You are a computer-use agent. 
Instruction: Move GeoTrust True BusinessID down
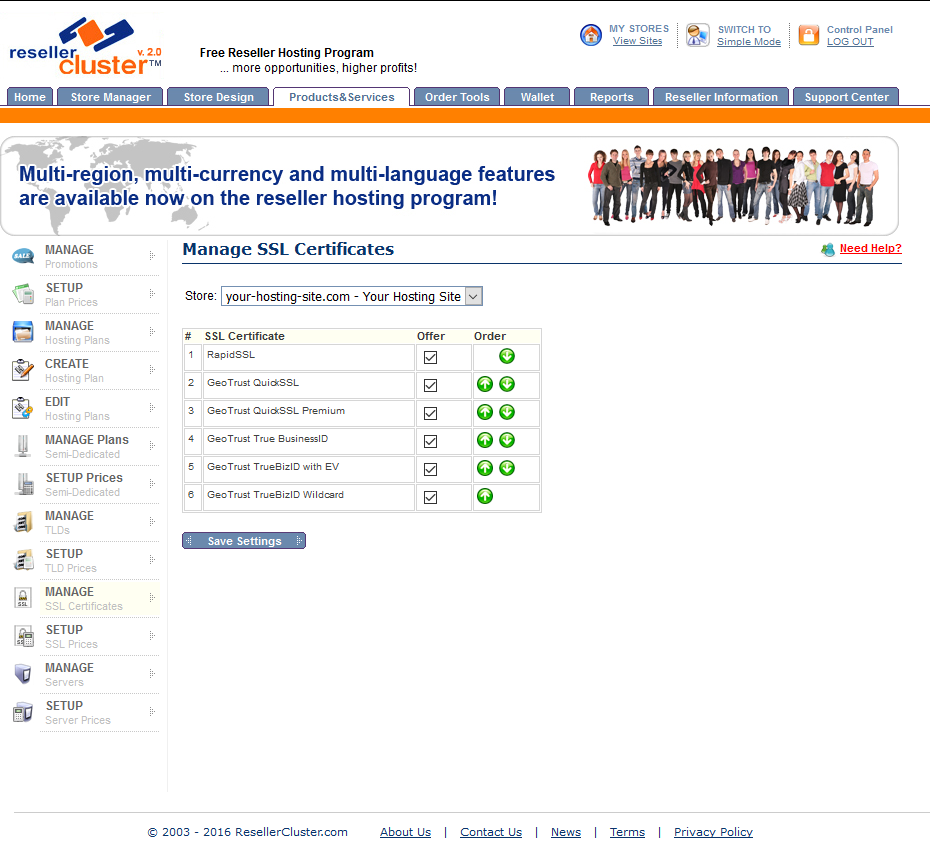[507, 440]
